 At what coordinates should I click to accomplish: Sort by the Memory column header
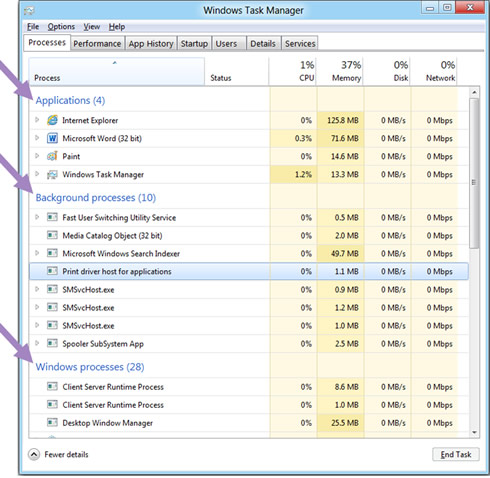point(340,72)
